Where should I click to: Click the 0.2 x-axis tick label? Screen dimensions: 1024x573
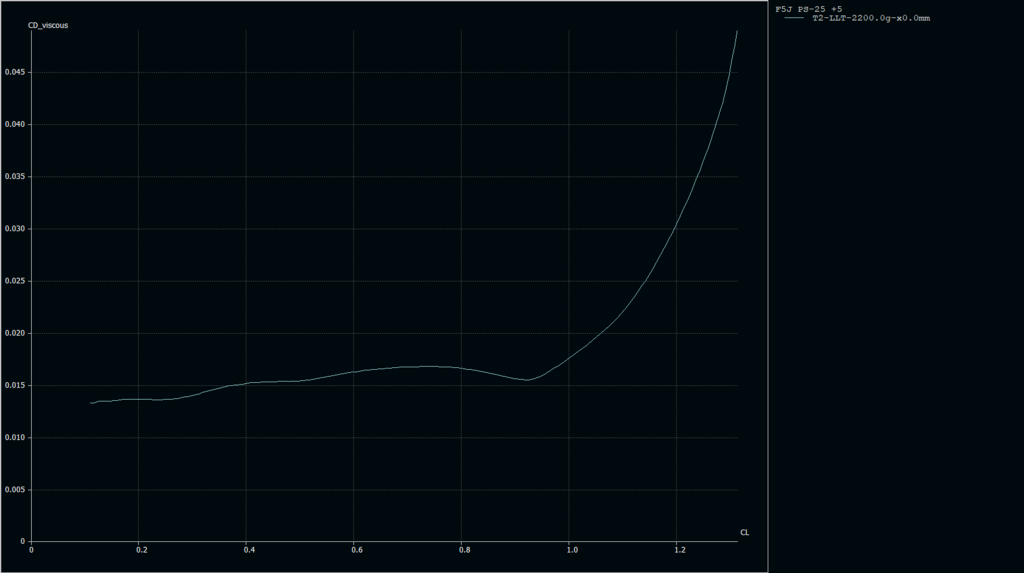[141, 550]
